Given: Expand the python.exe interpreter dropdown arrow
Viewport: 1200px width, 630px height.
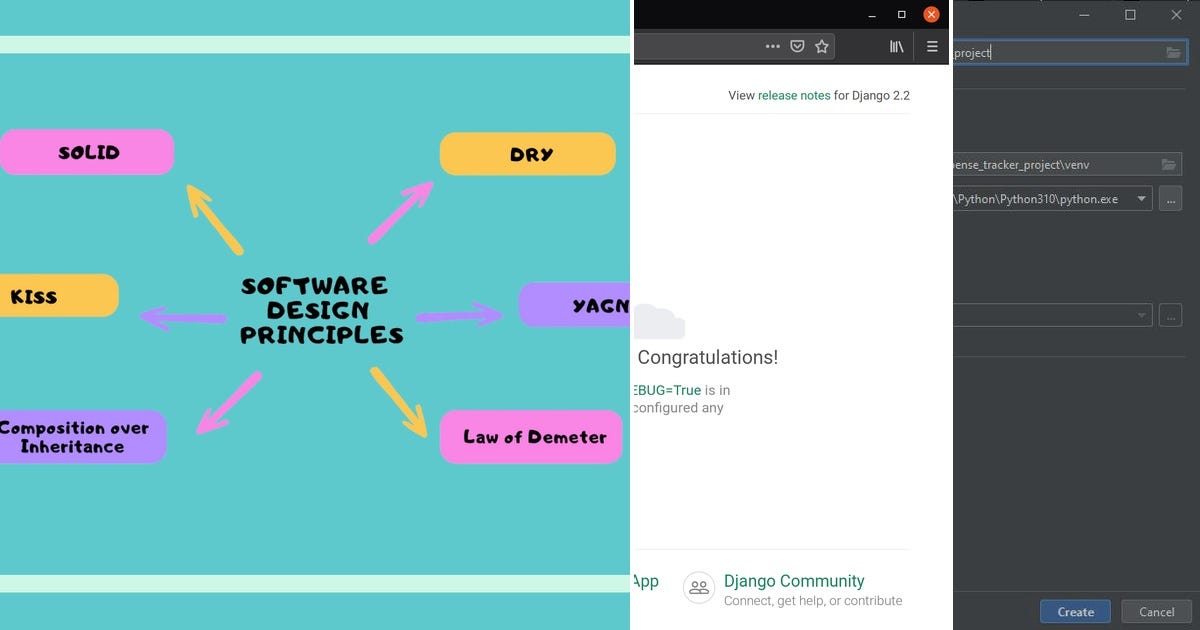Looking at the screenshot, I should point(1140,198).
